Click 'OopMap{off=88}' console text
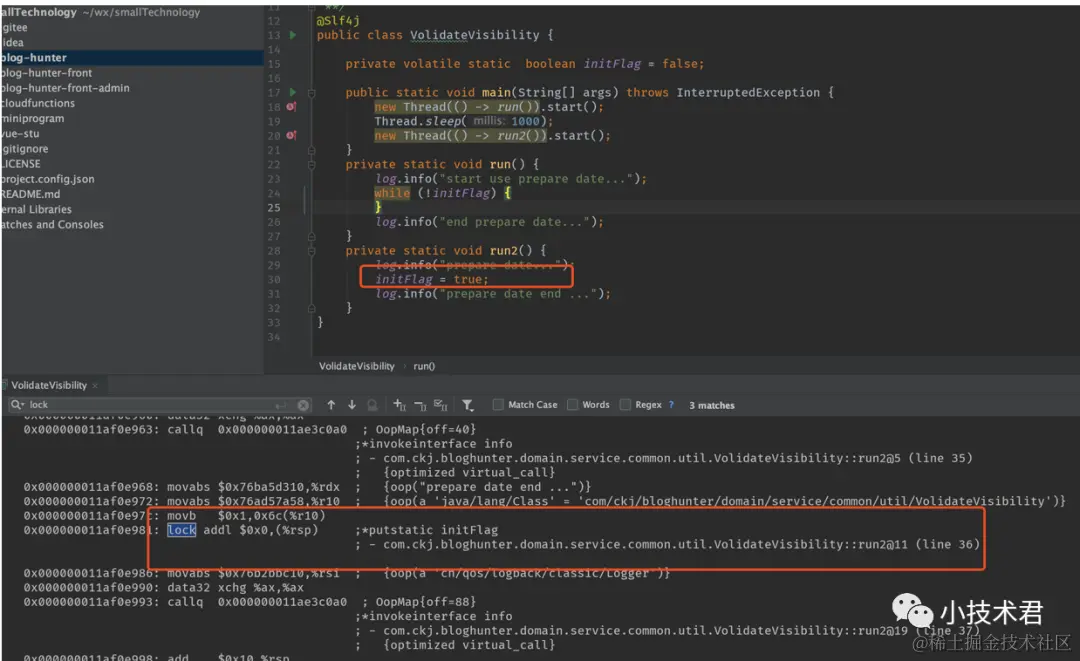Viewport: 1080px width, 661px height. pyautogui.click(x=426, y=602)
